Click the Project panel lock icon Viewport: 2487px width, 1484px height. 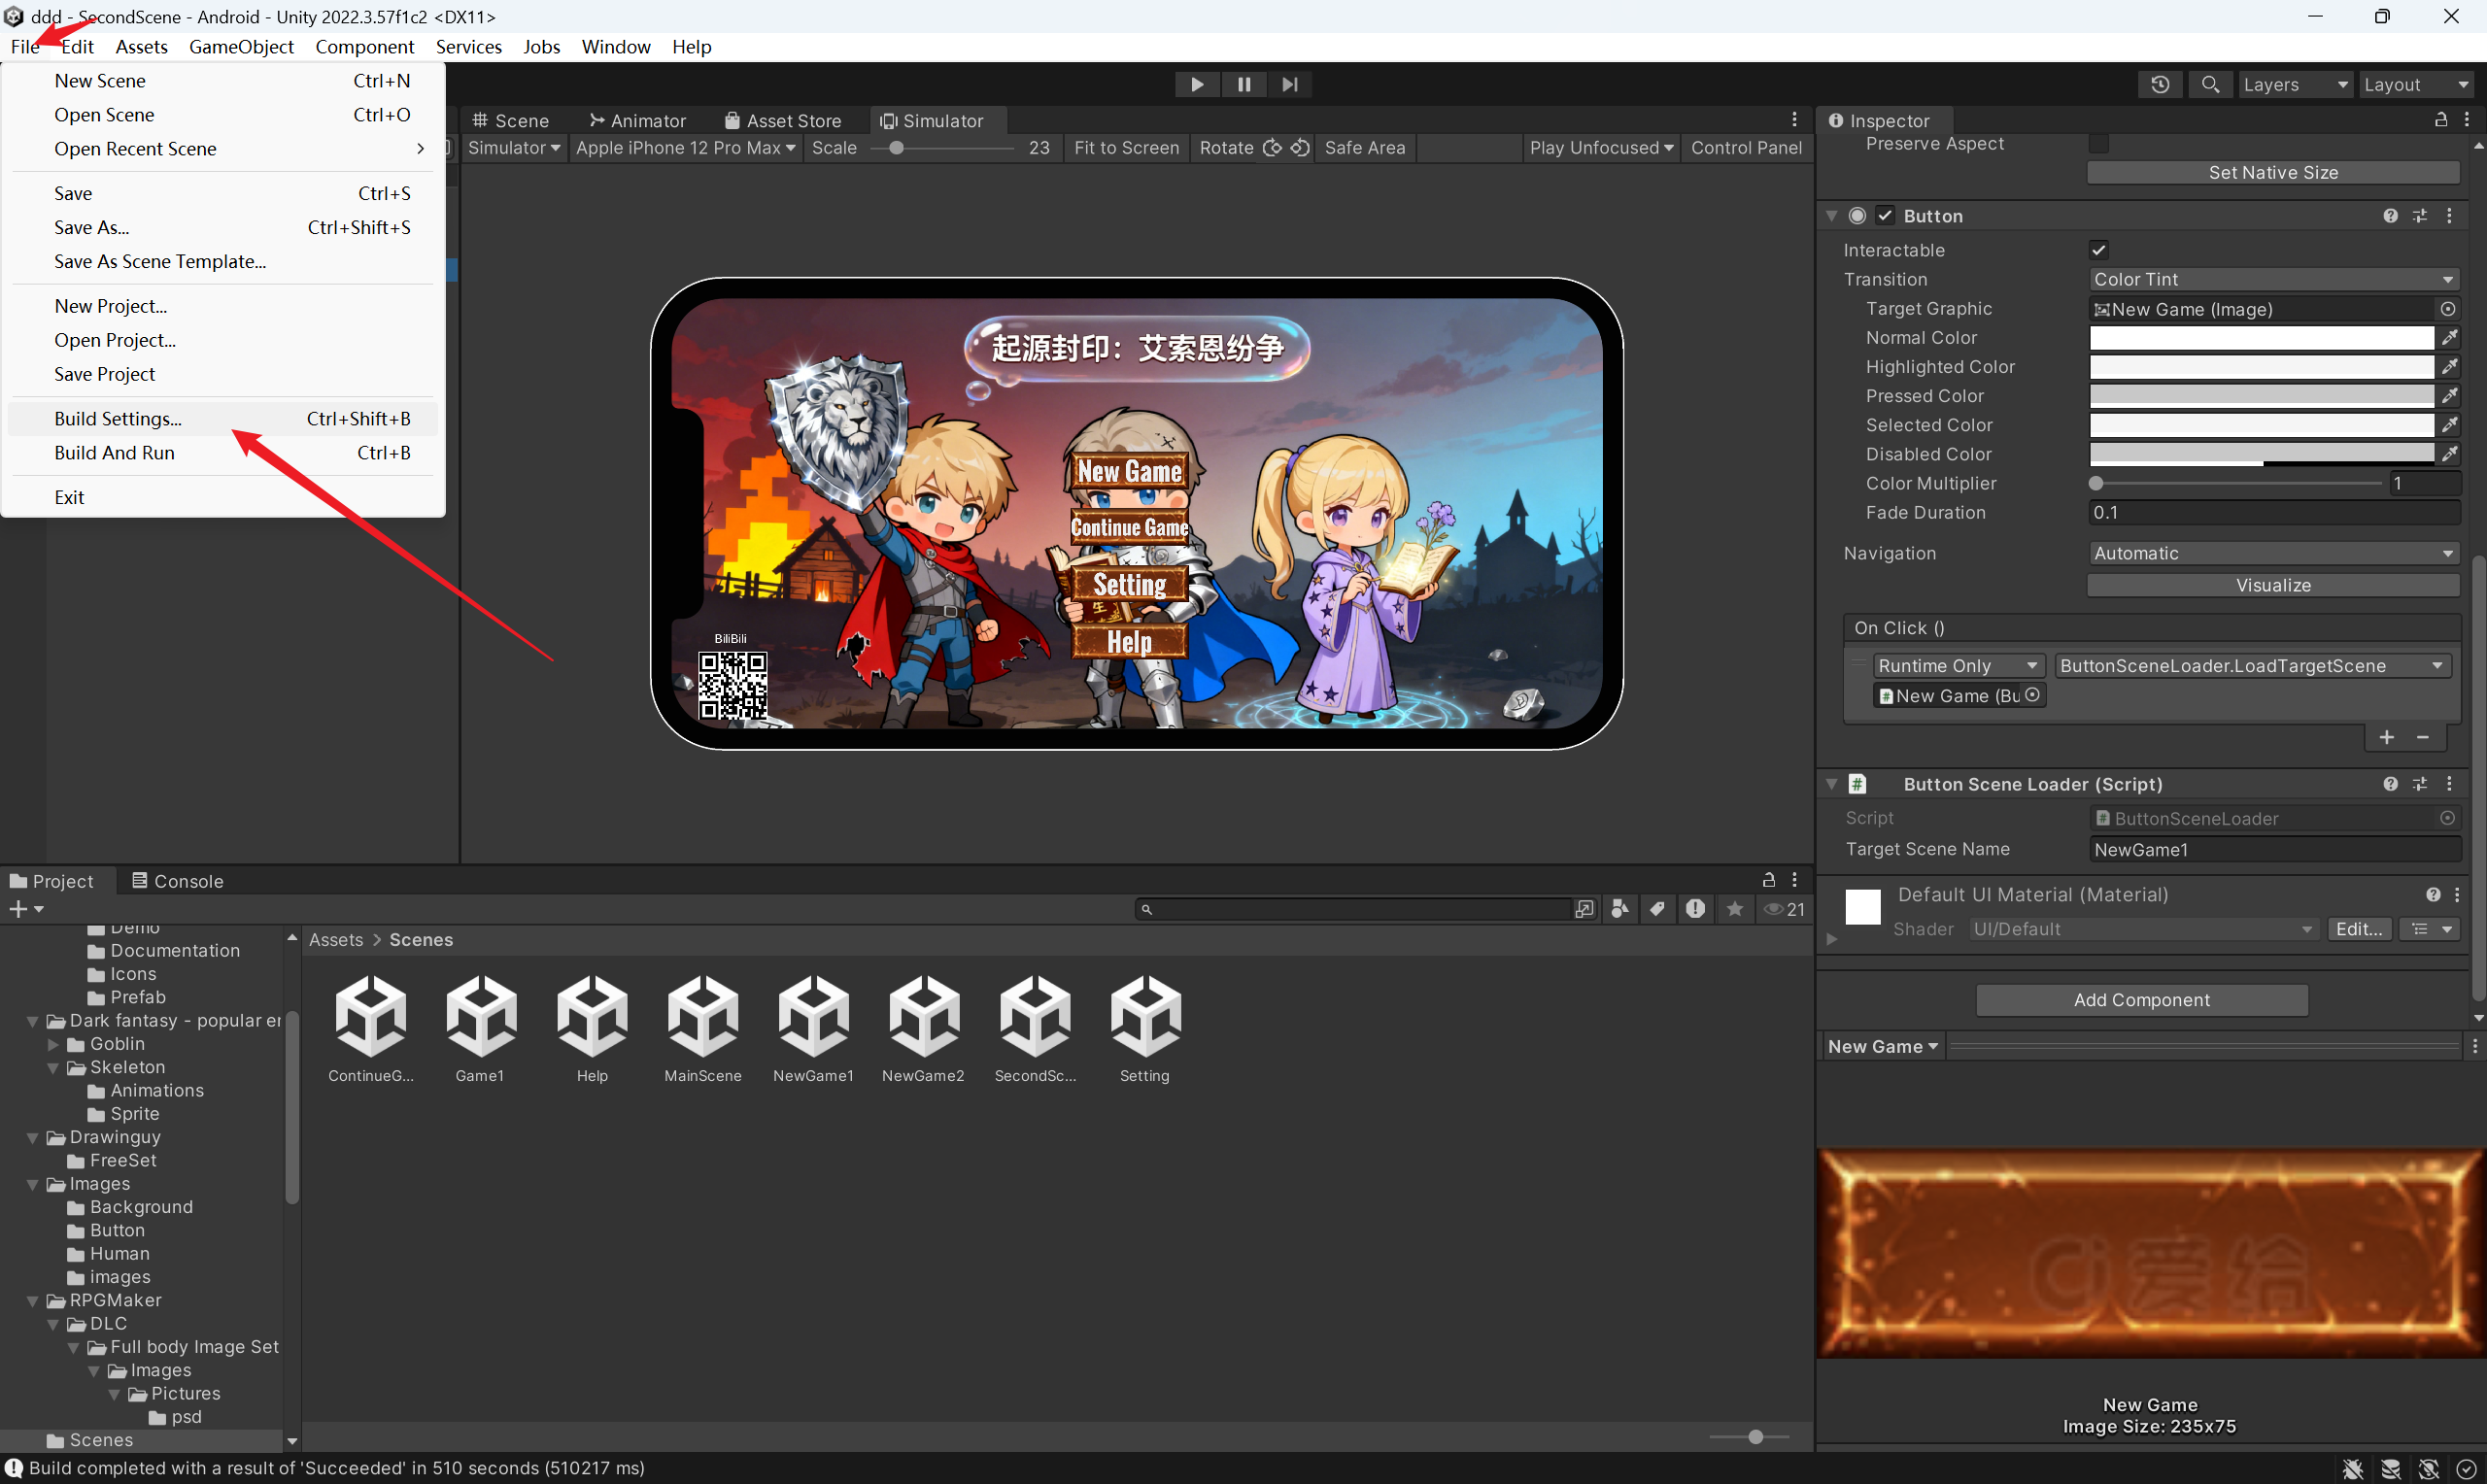[x=1768, y=880]
